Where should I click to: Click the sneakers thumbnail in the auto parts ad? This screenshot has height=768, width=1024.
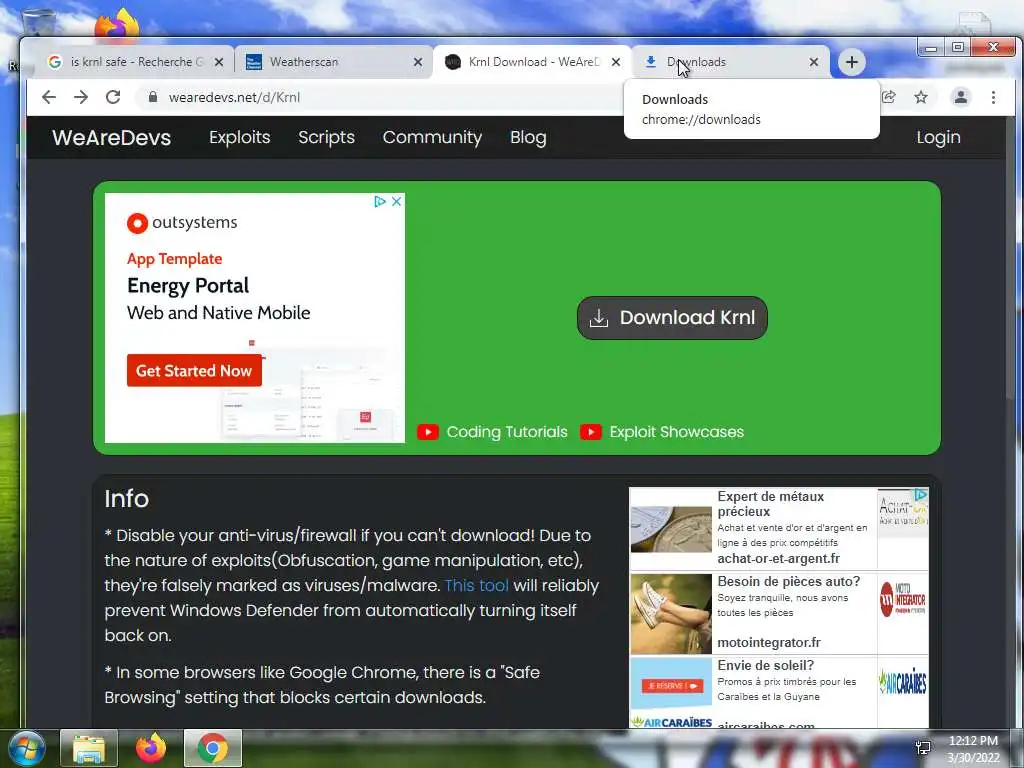click(x=671, y=614)
